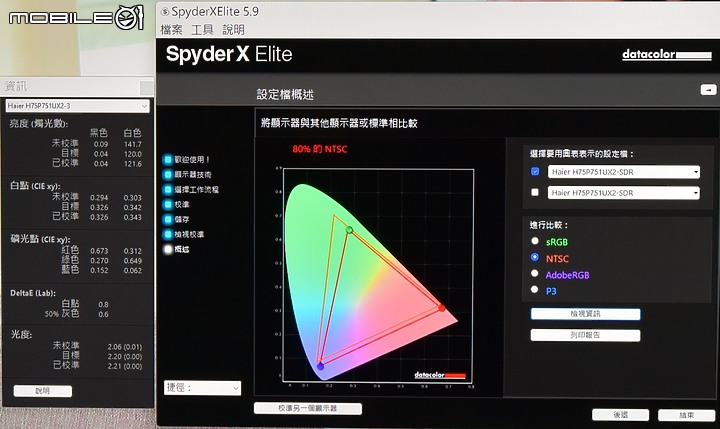The height and width of the screenshot is (429, 720).
Task: Click the 2.21 (0.00) calibrated gamma value
Action: point(124,367)
